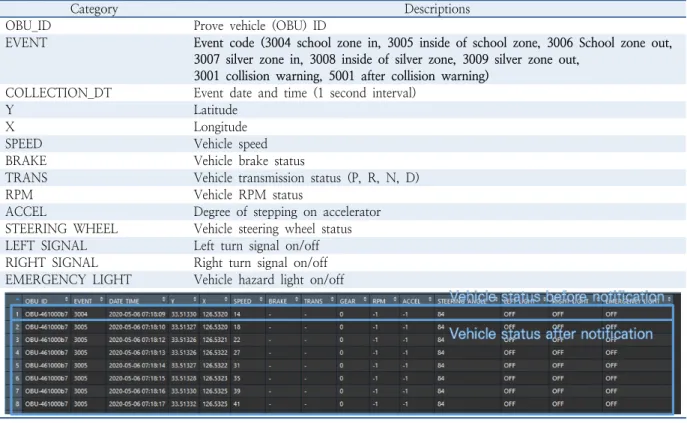Click the BRAKE column sort arrows
The height and width of the screenshot is (423, 687).
(x=296, y=299)
